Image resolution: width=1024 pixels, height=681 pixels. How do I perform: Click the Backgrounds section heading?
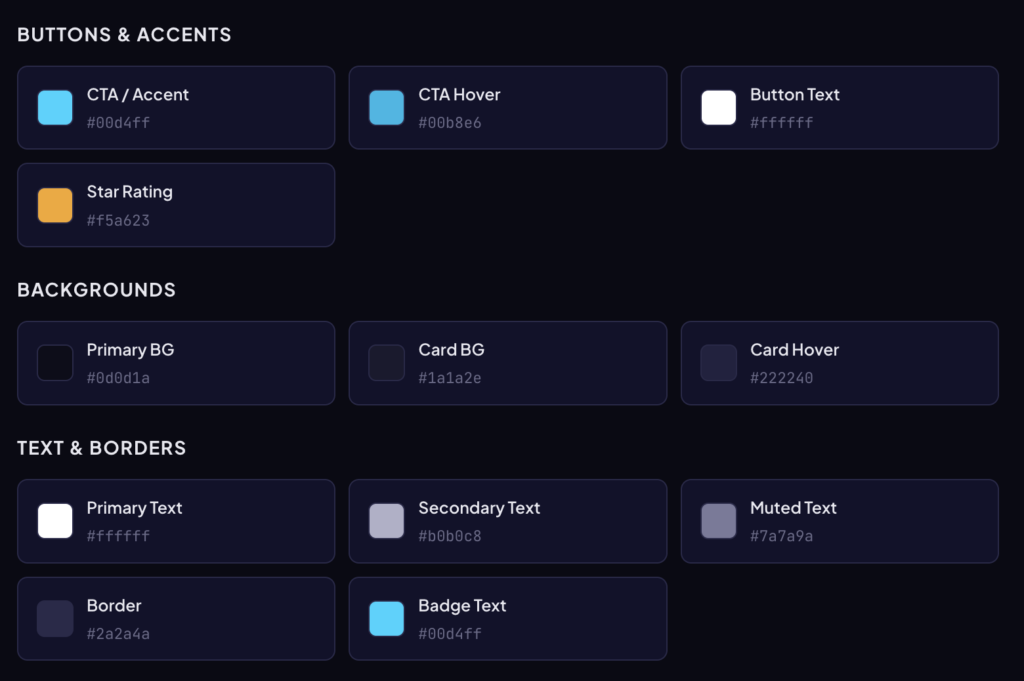96,290
